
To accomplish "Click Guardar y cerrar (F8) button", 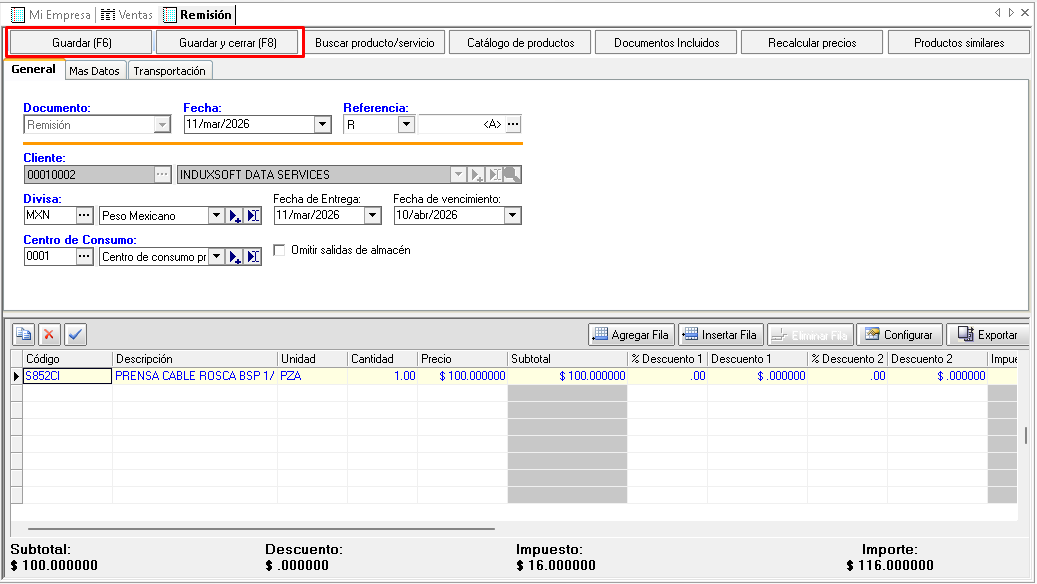I will 228,43.
